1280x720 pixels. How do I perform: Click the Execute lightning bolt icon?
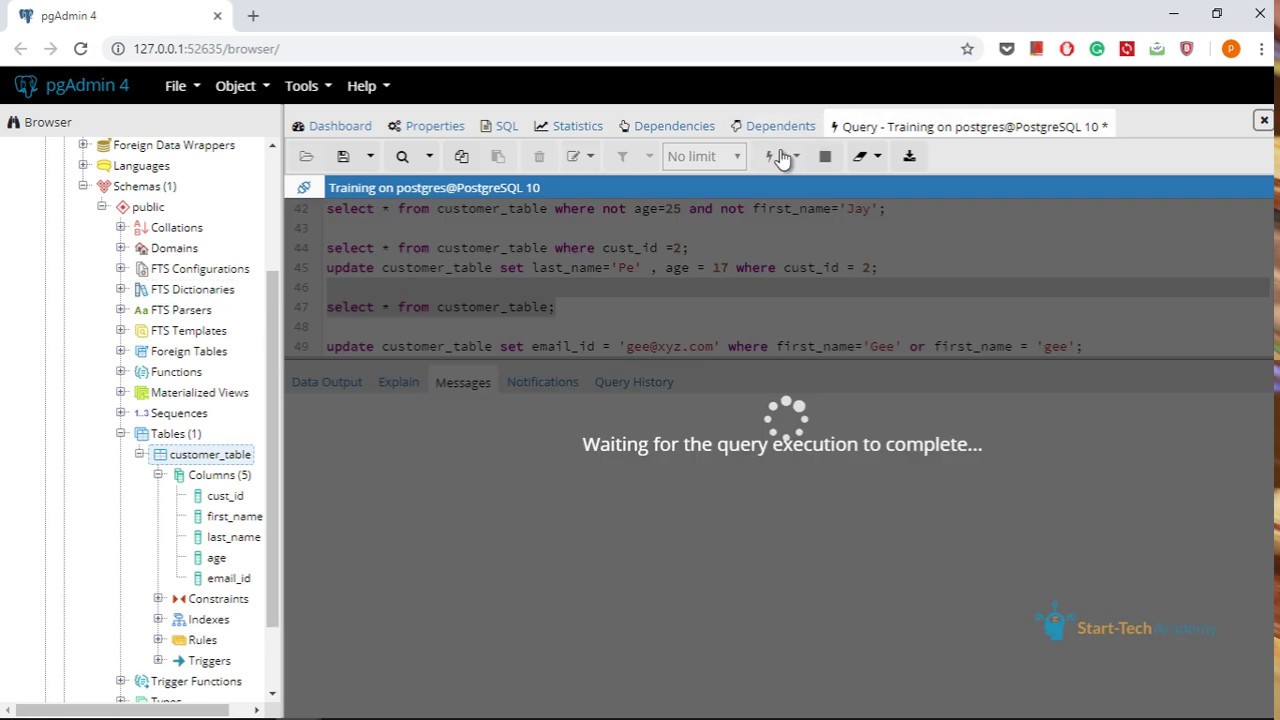tap(770, 156)
